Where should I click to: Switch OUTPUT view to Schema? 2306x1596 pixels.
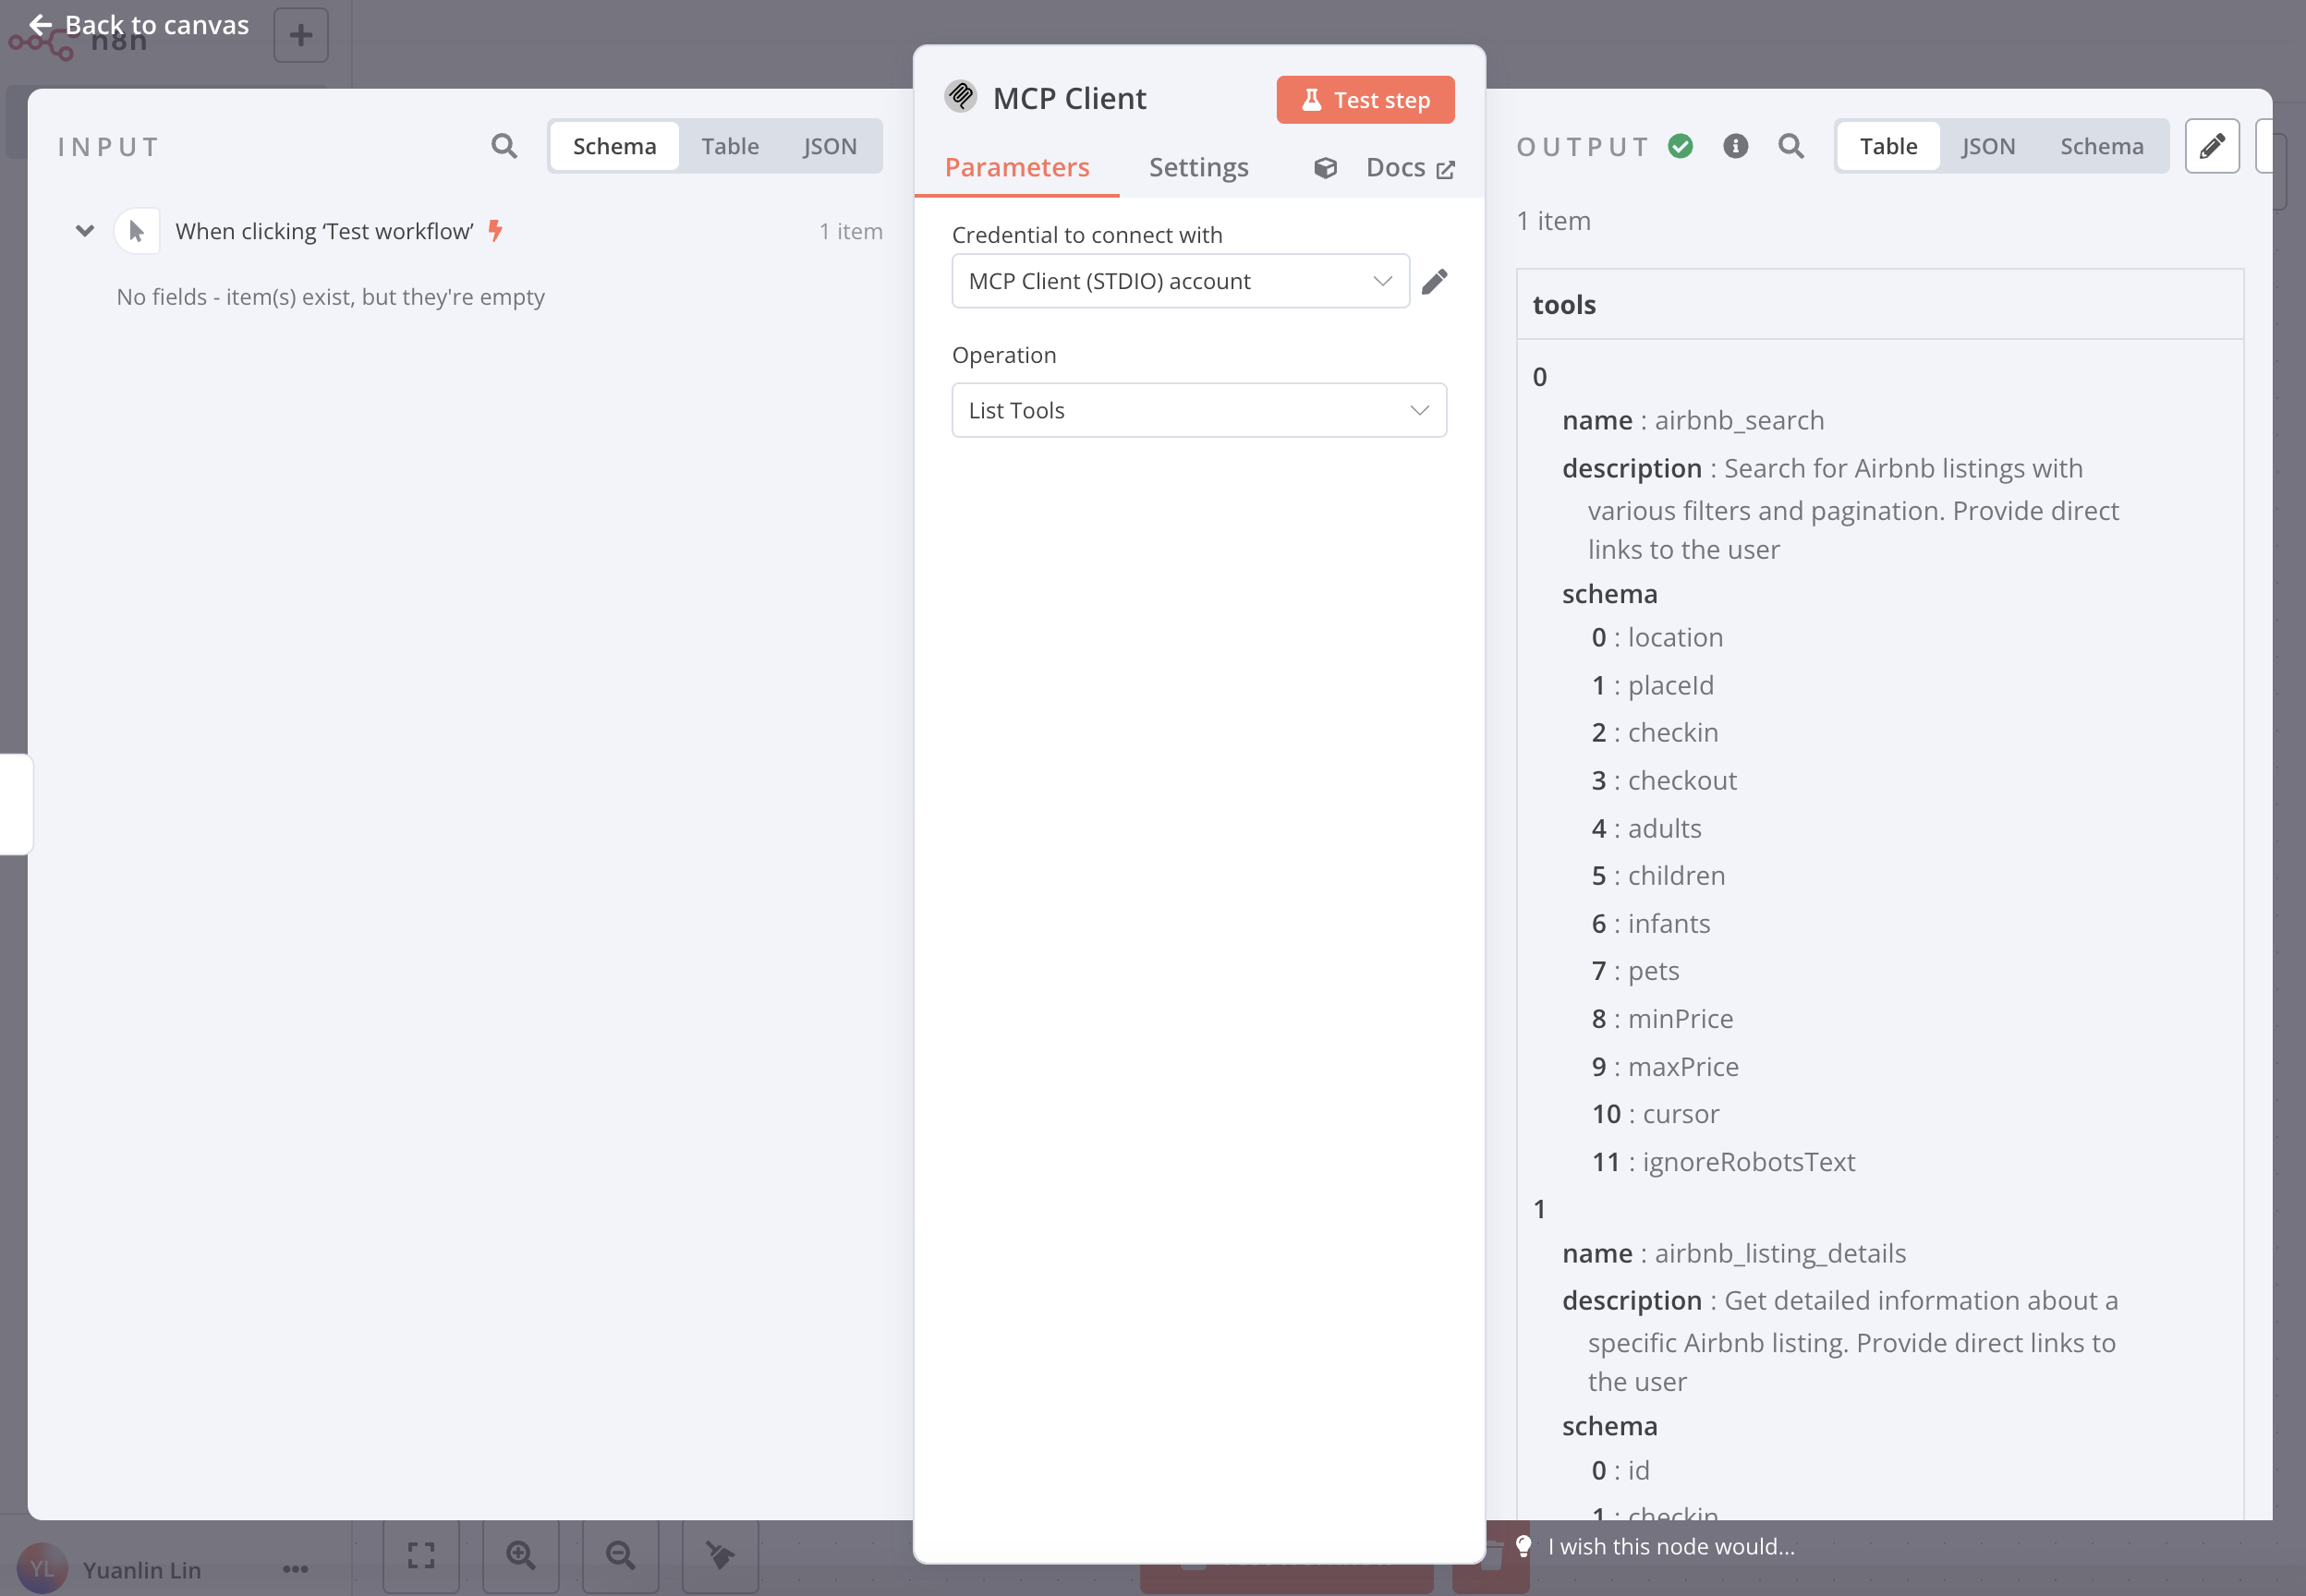[x=2101, y=146]
